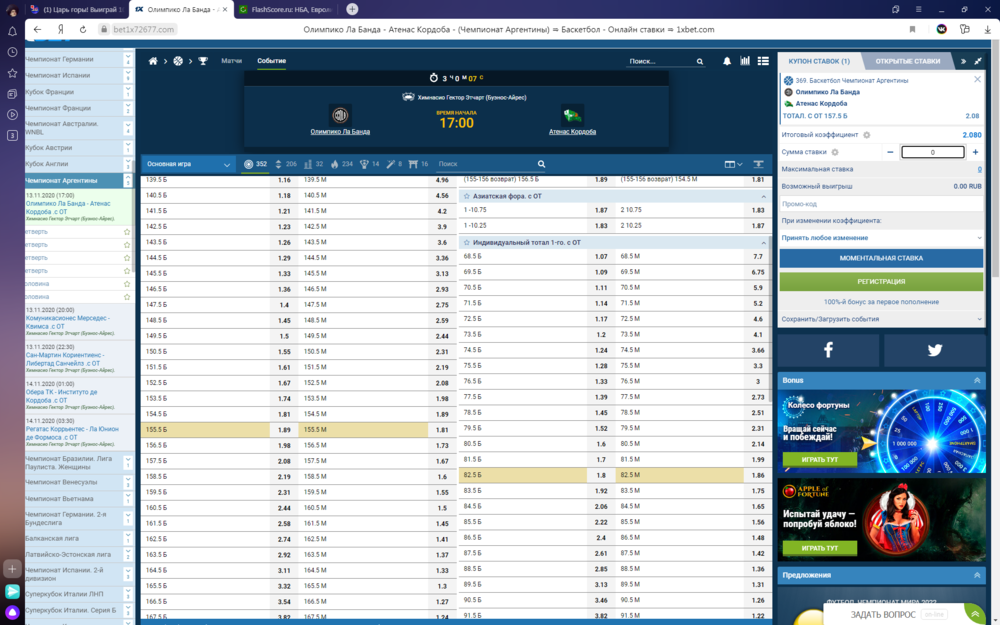Select the up-down arrows filter showing 206
The width and height of the screenshot is (1000, 625).
285,164
